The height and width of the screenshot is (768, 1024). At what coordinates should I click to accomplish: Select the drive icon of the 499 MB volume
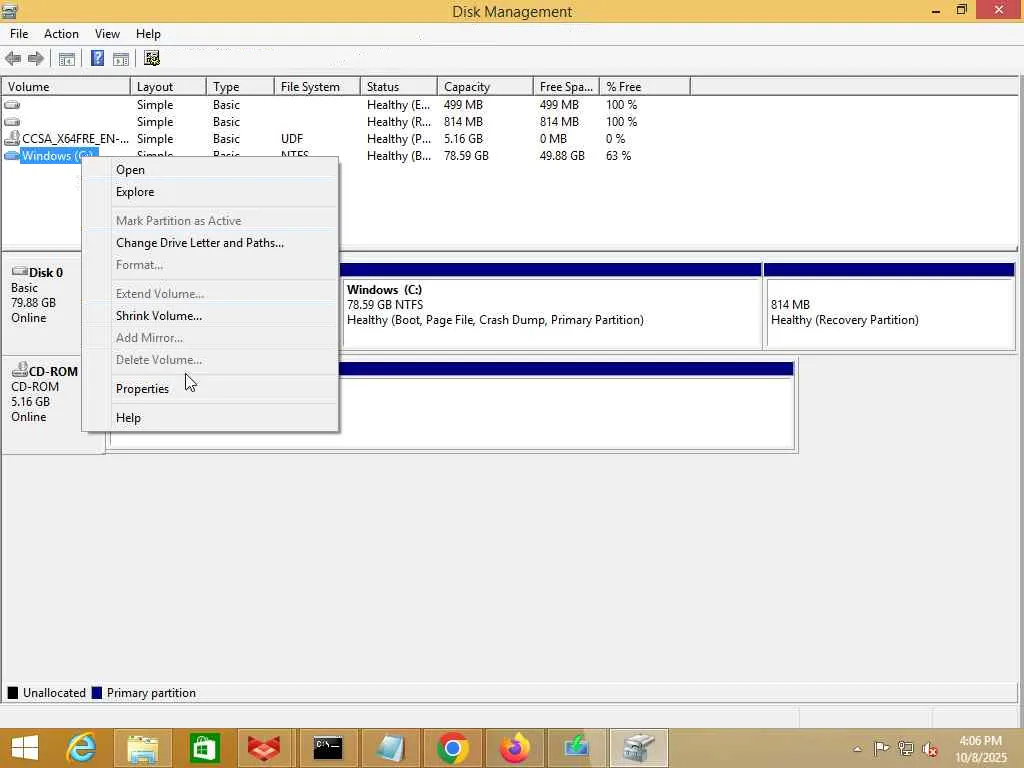pos(12,104)
